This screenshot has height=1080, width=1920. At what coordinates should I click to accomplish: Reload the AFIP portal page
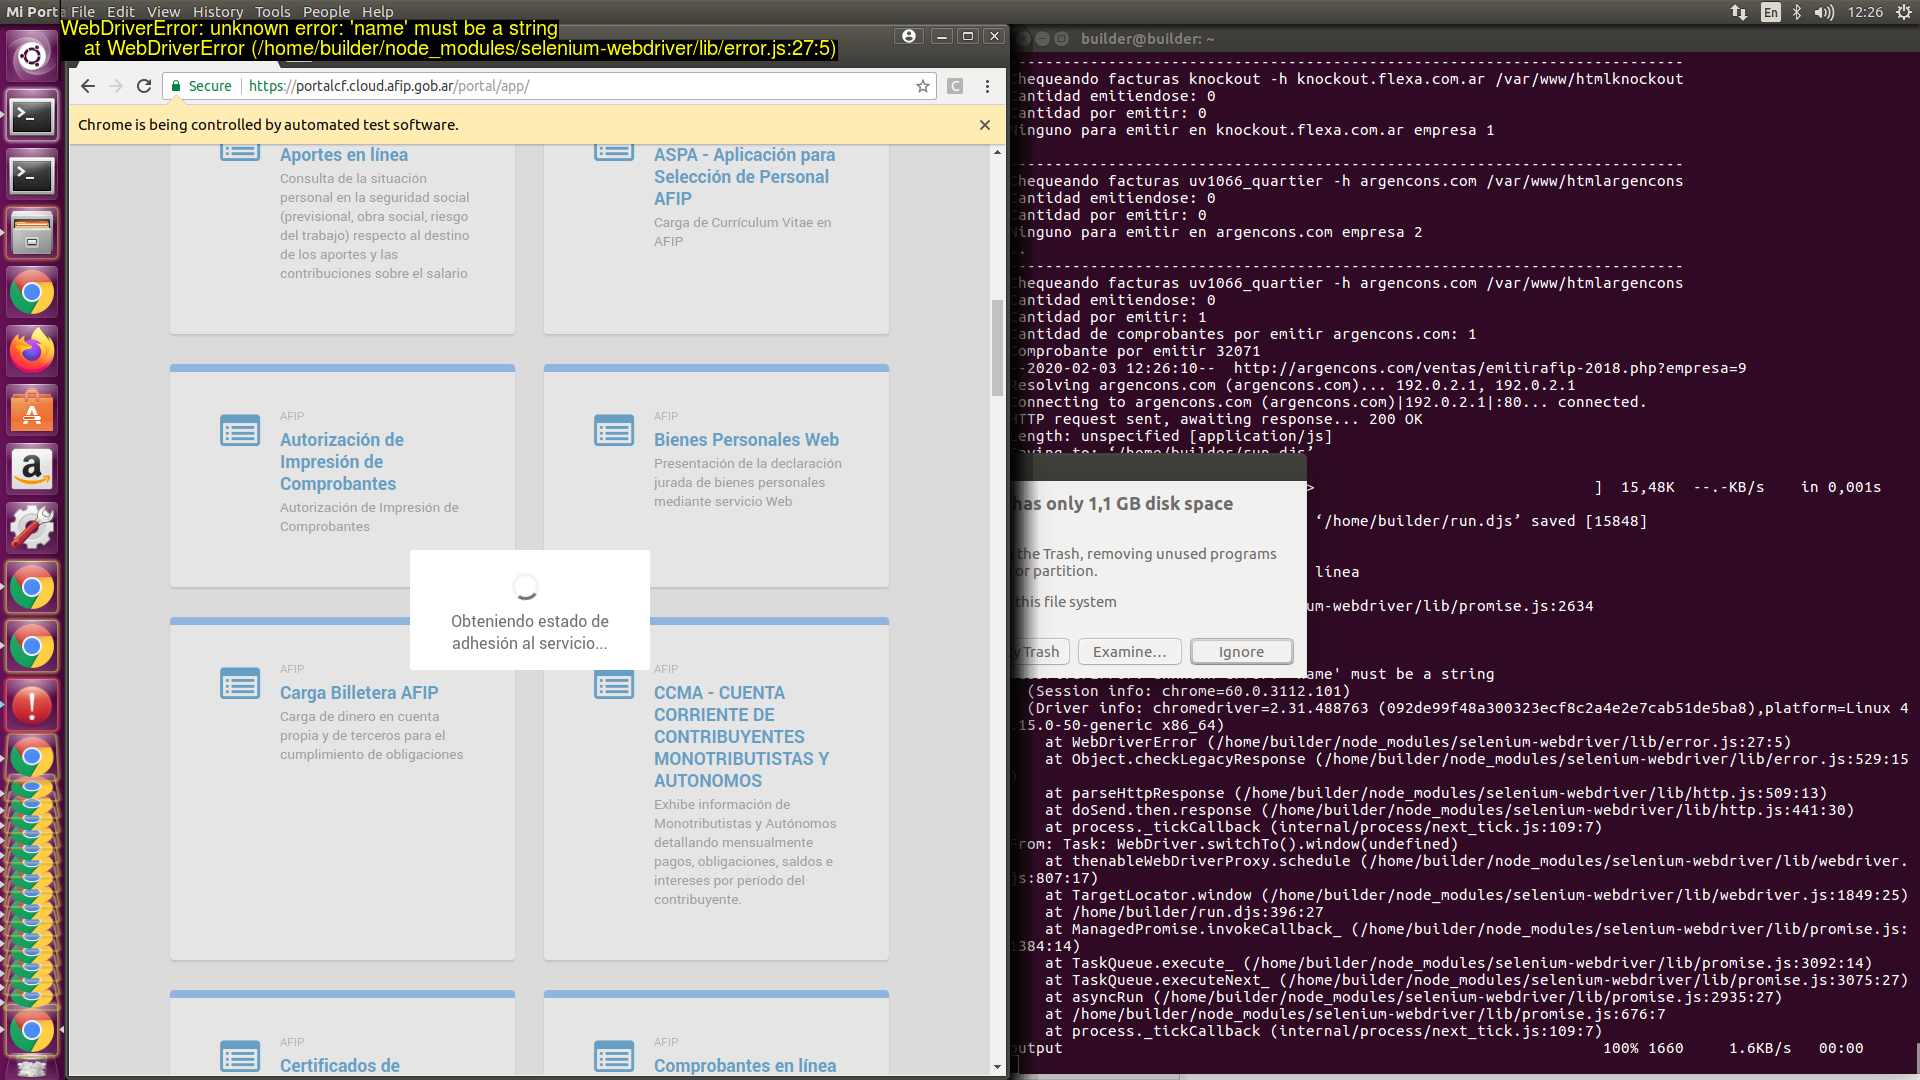tap(144, 86)
